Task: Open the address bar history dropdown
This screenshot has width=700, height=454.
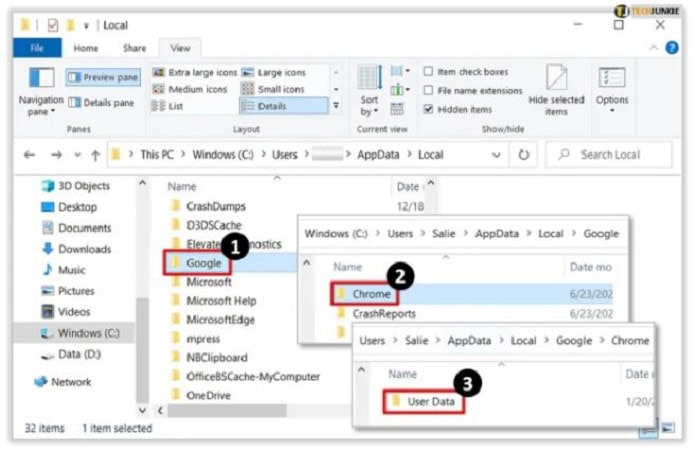Action: coord(496,155)
